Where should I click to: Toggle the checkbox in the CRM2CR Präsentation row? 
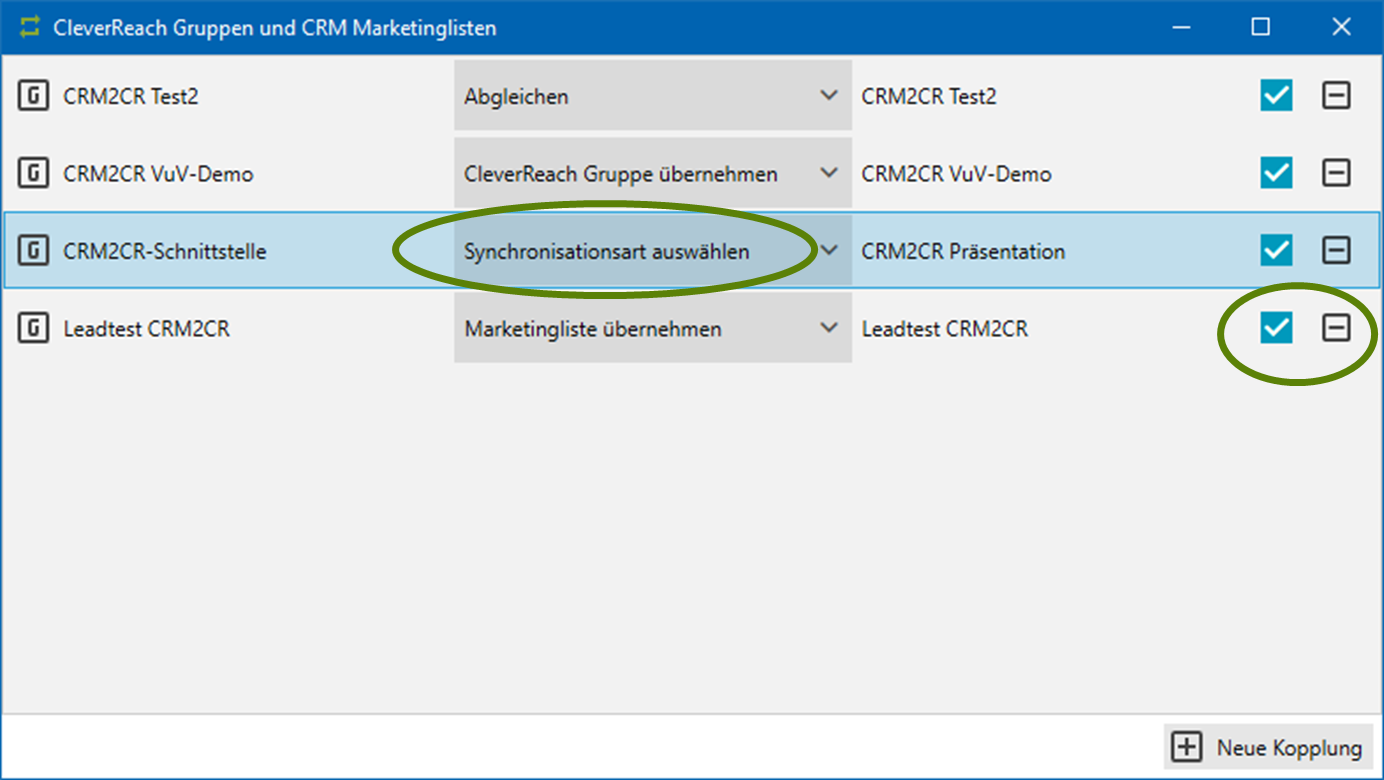tap(1276, 250)
